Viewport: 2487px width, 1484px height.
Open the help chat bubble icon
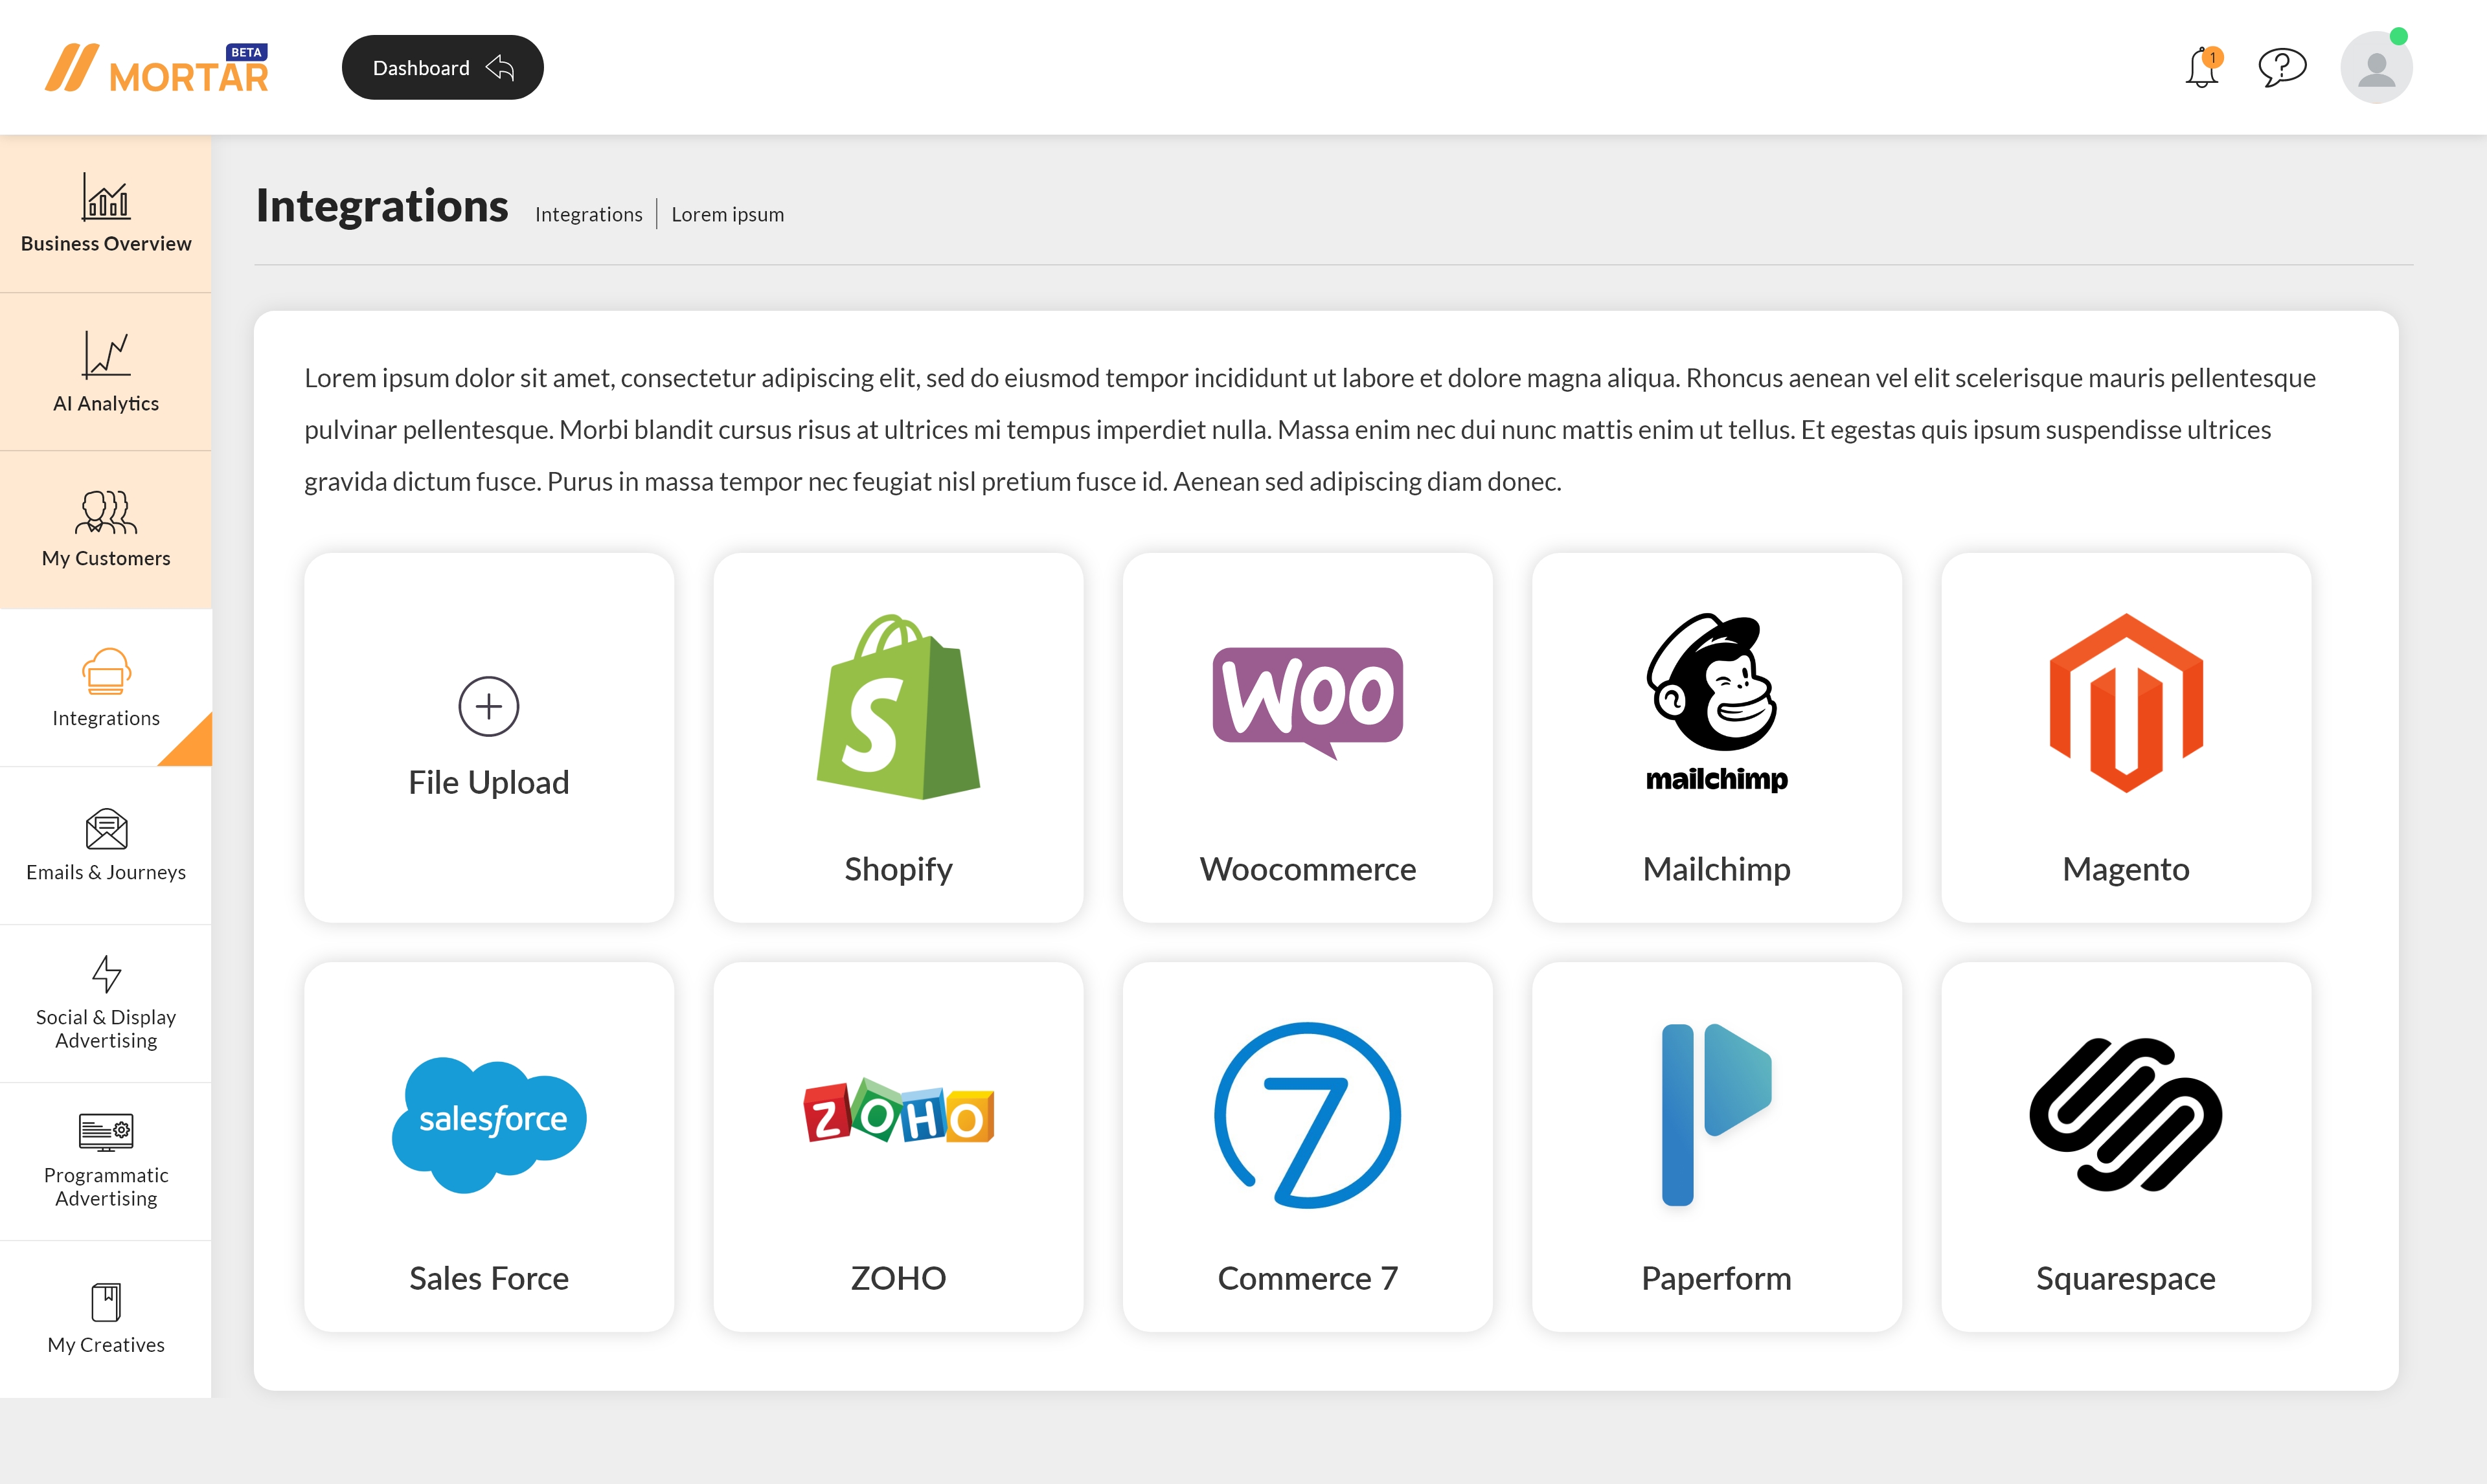[x=2282, y=68]
